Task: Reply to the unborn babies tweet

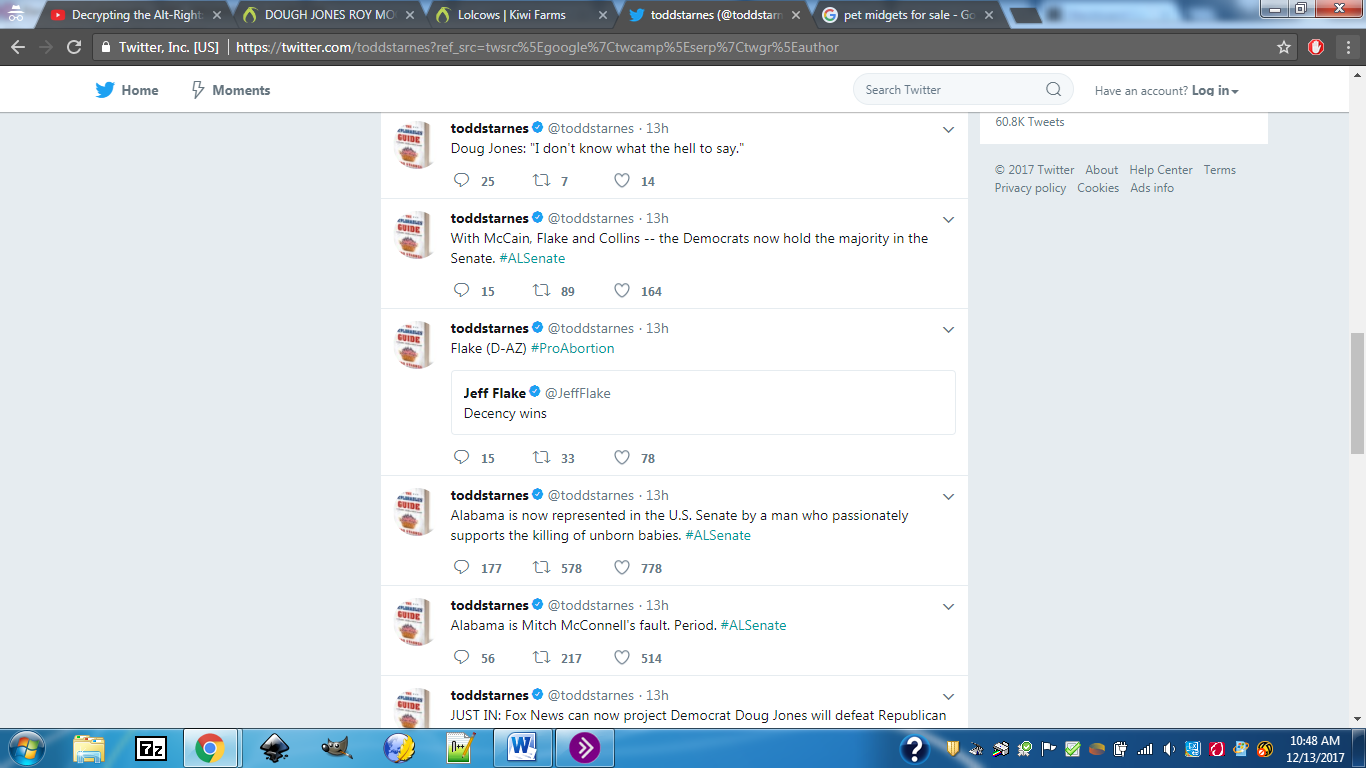Action: [461, 568]
